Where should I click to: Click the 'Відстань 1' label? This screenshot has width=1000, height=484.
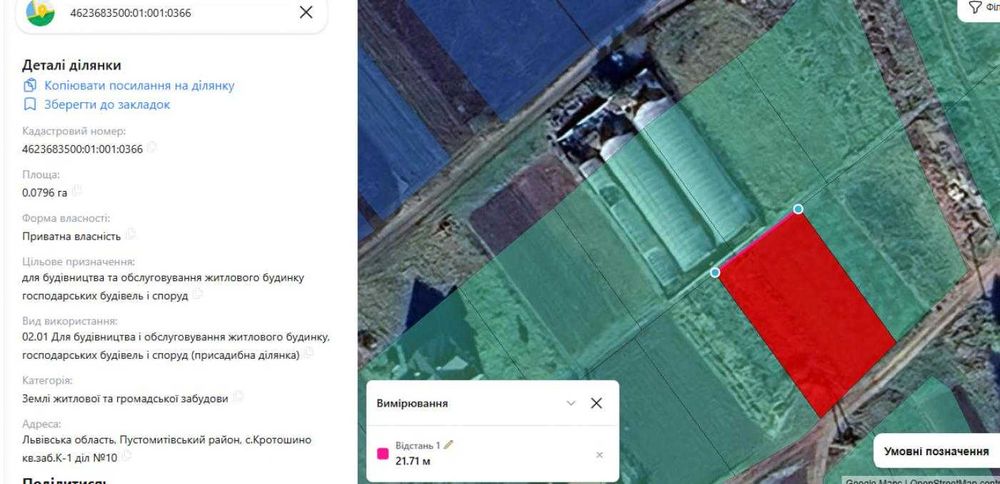point(418,445)
